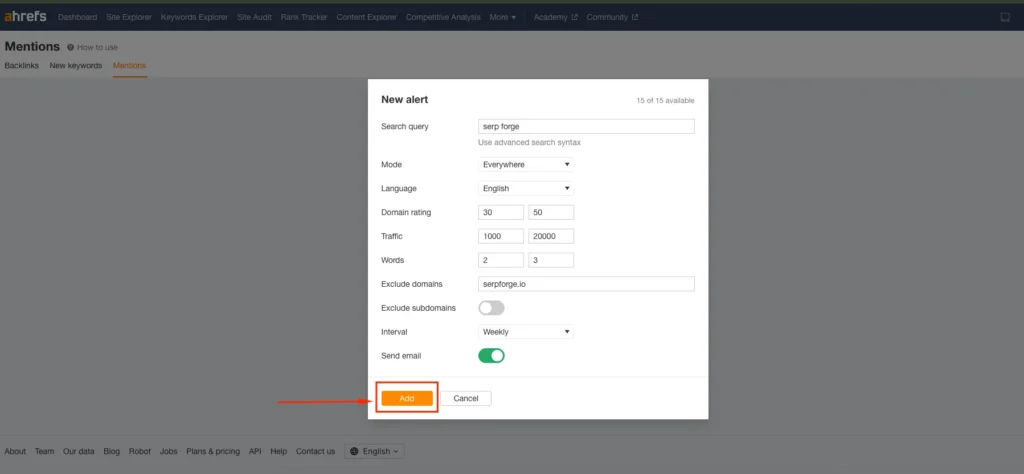Go to Dashboard in the top navigation
This screenshot has width=1024, height=474.
[78, 17]
